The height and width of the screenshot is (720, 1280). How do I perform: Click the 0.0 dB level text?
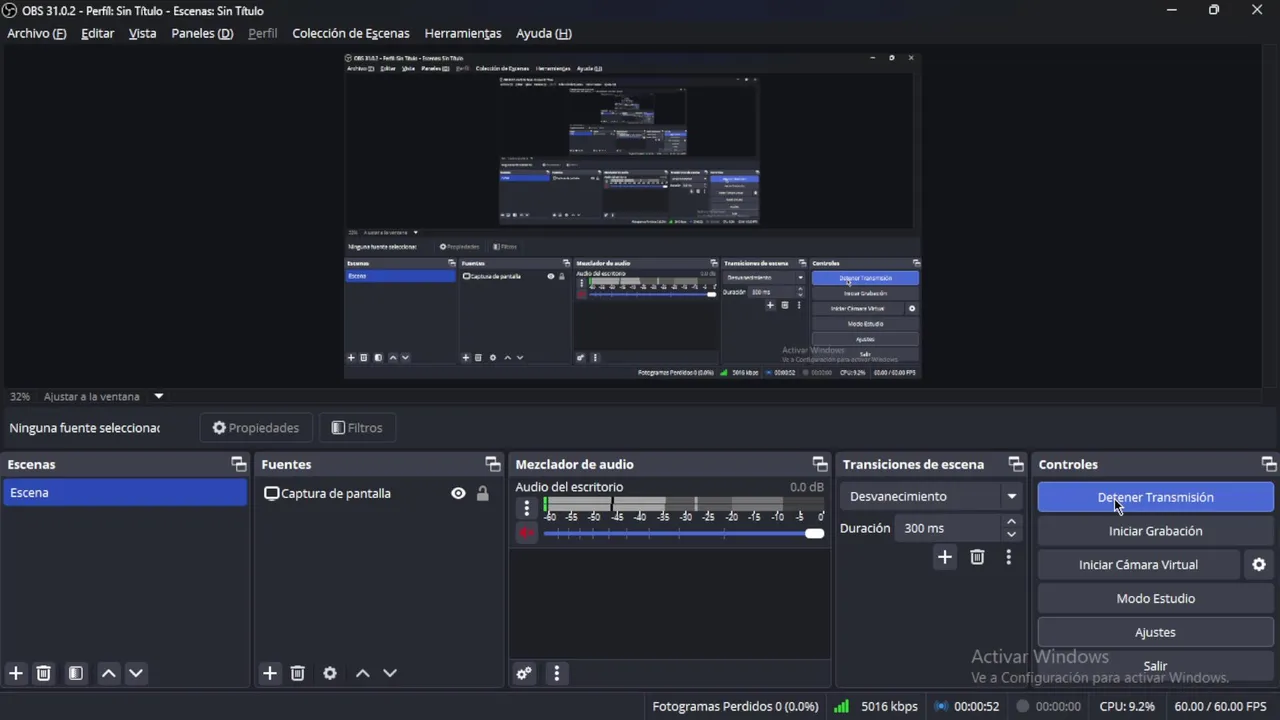tap(806, 487)
